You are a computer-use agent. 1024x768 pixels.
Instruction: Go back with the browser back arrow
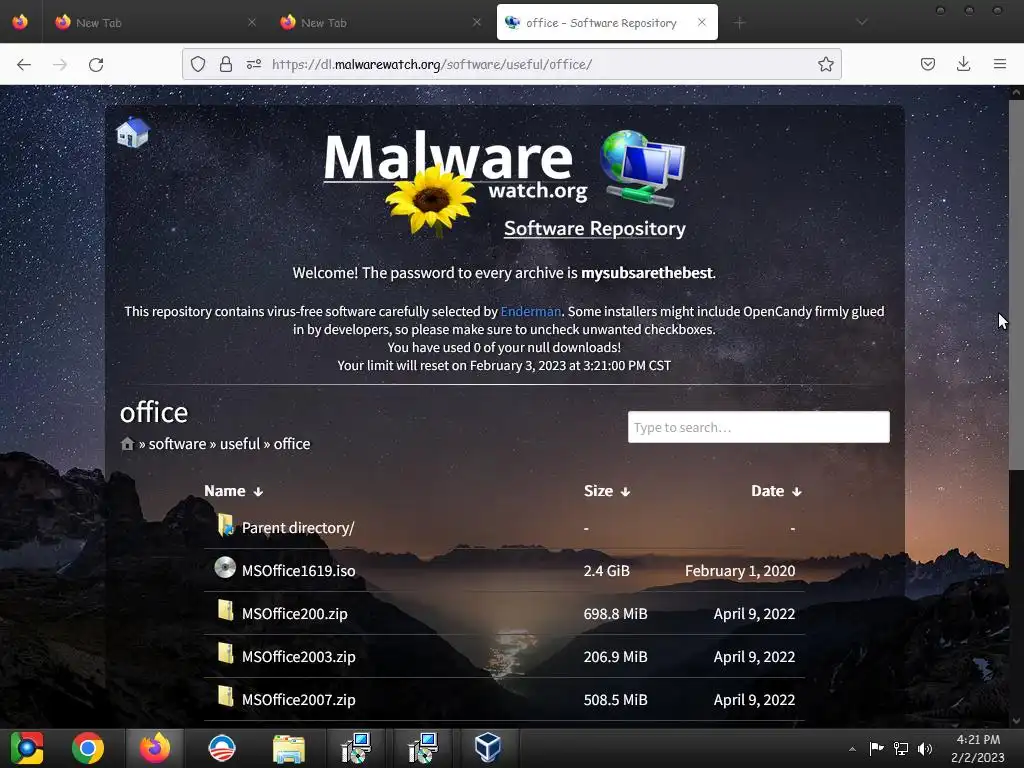click(x=24, y=64)
